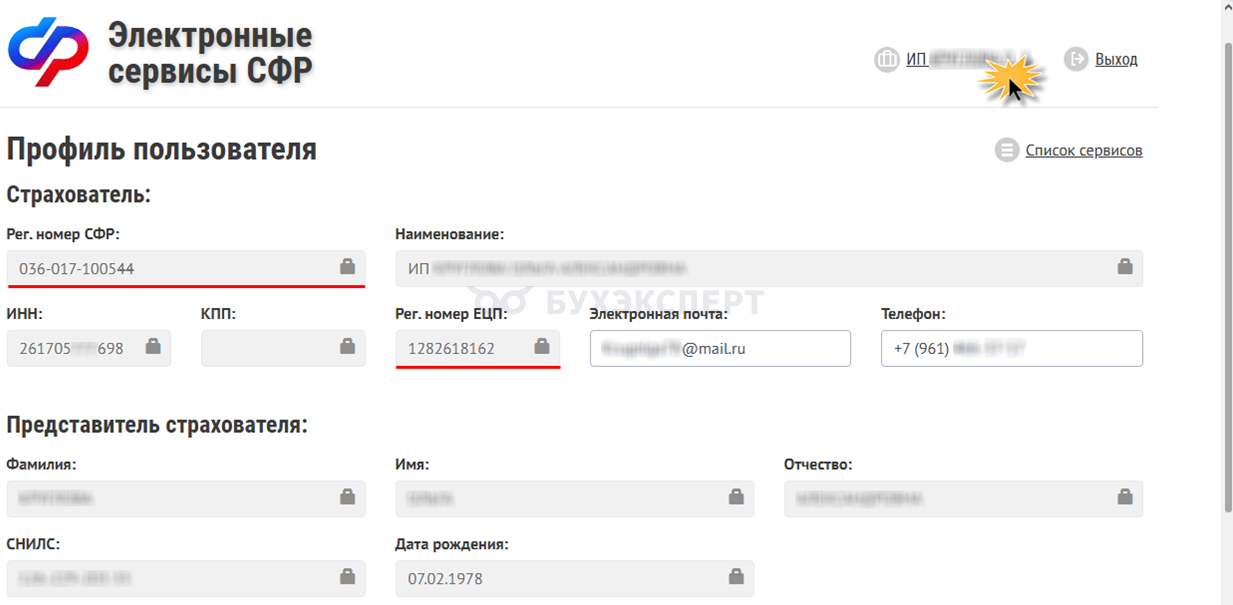The image size is (1233, 605).
Task: Click lock icon in Рег. номер СФР field
Action: coord(347,266)
